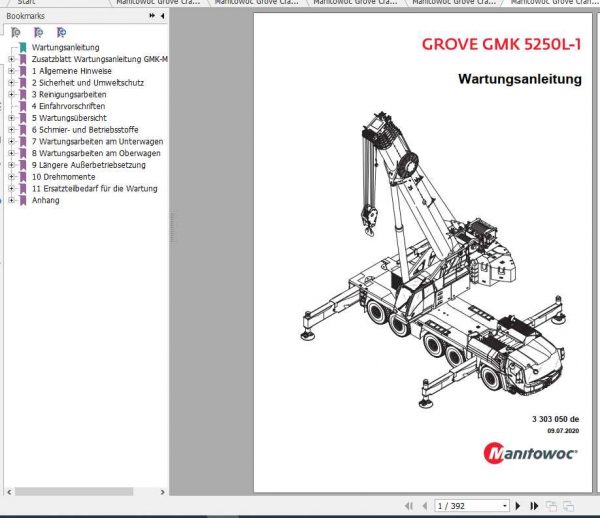
Task: Jump to the last page
Action: [x=534, y=506]
